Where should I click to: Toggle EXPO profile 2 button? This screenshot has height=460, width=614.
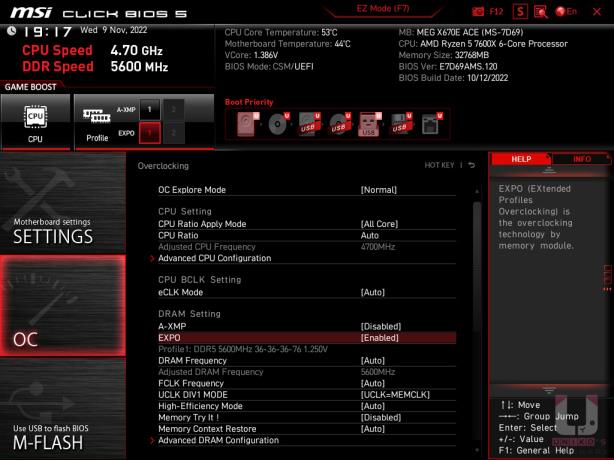pos(173,133)
